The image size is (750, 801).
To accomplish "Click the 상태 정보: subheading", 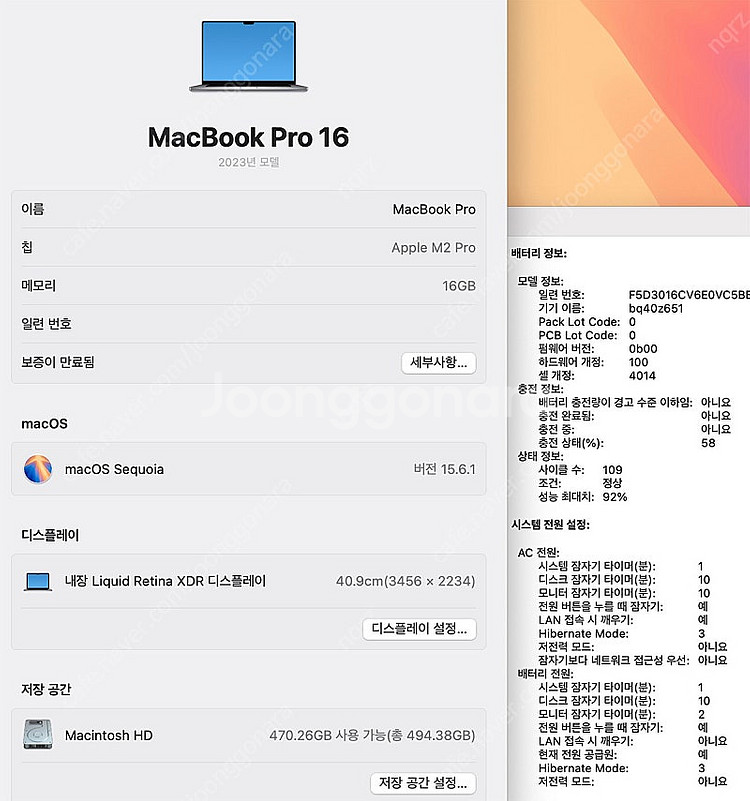I will click(x=541, y=456).
